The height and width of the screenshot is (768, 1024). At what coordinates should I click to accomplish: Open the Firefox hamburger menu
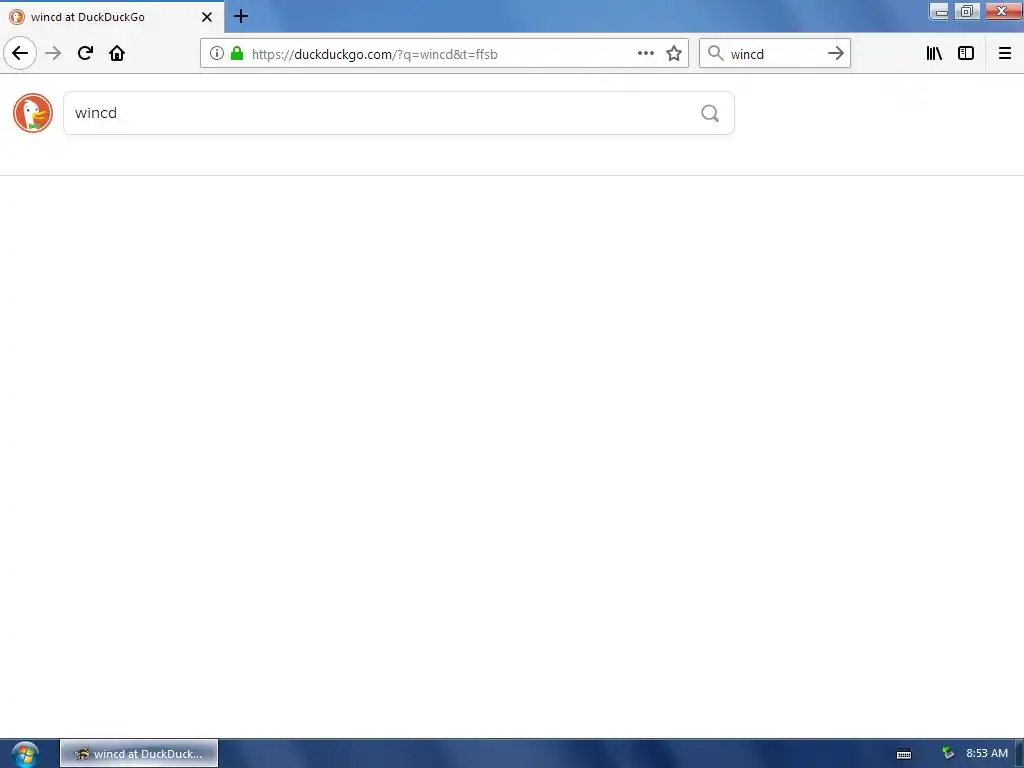point(1005,54)
